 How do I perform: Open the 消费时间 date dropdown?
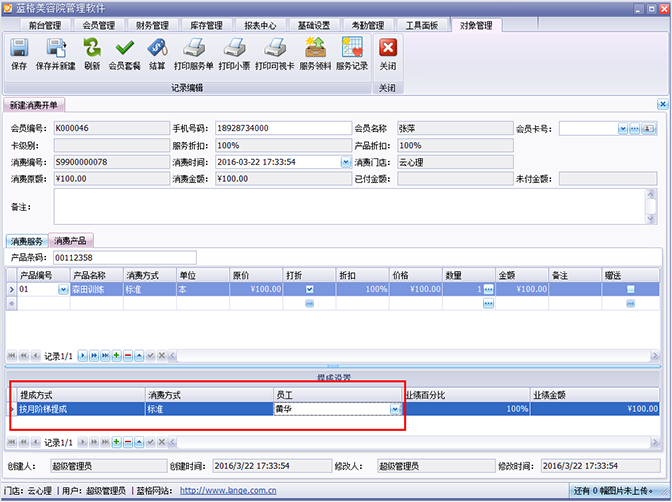coord(345,162)
